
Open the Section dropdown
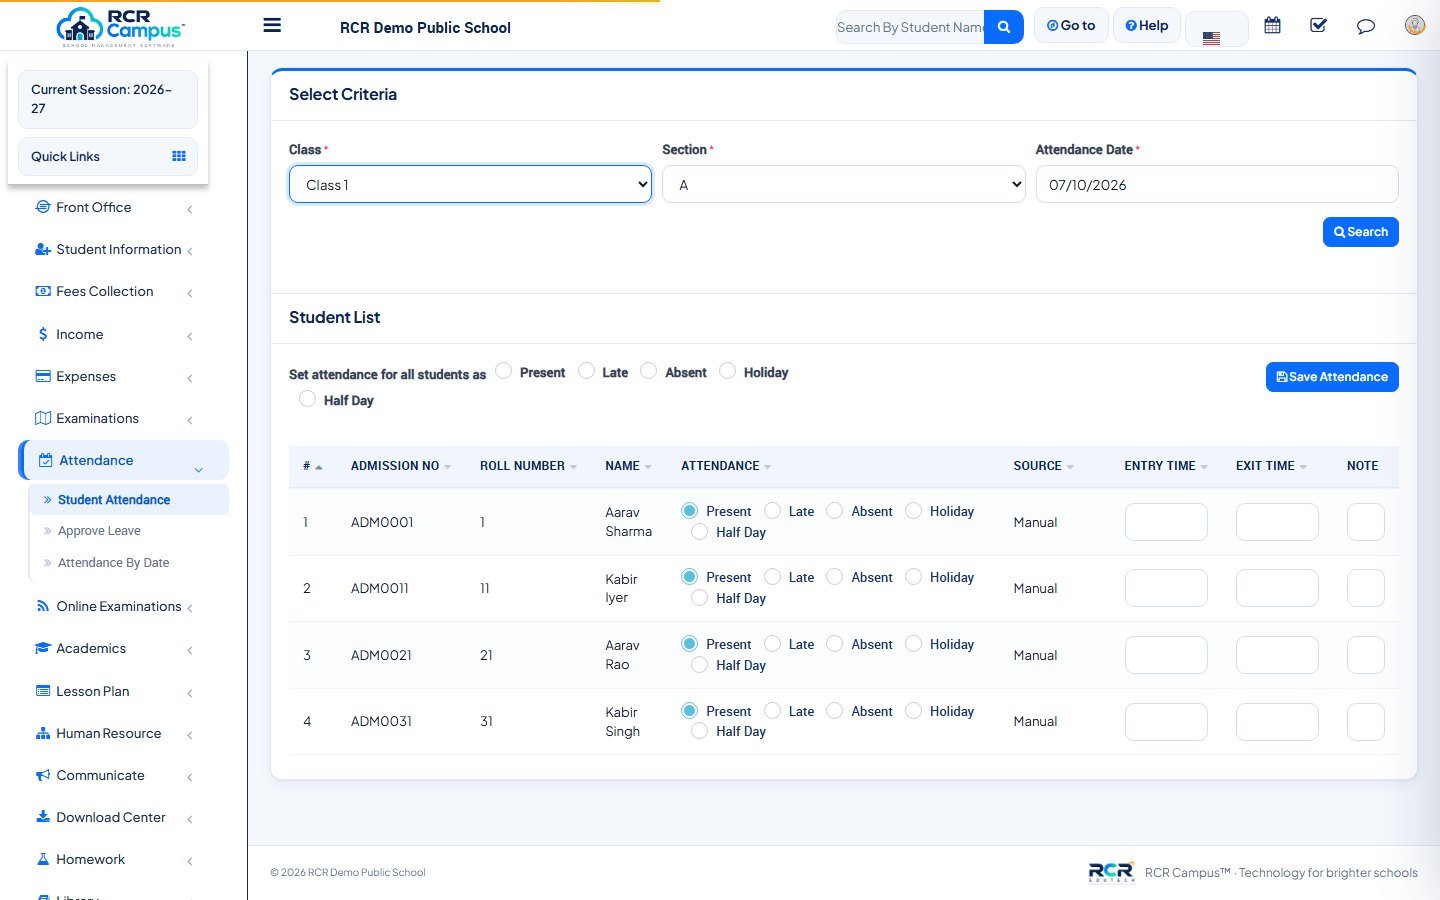tap(843, 184)
